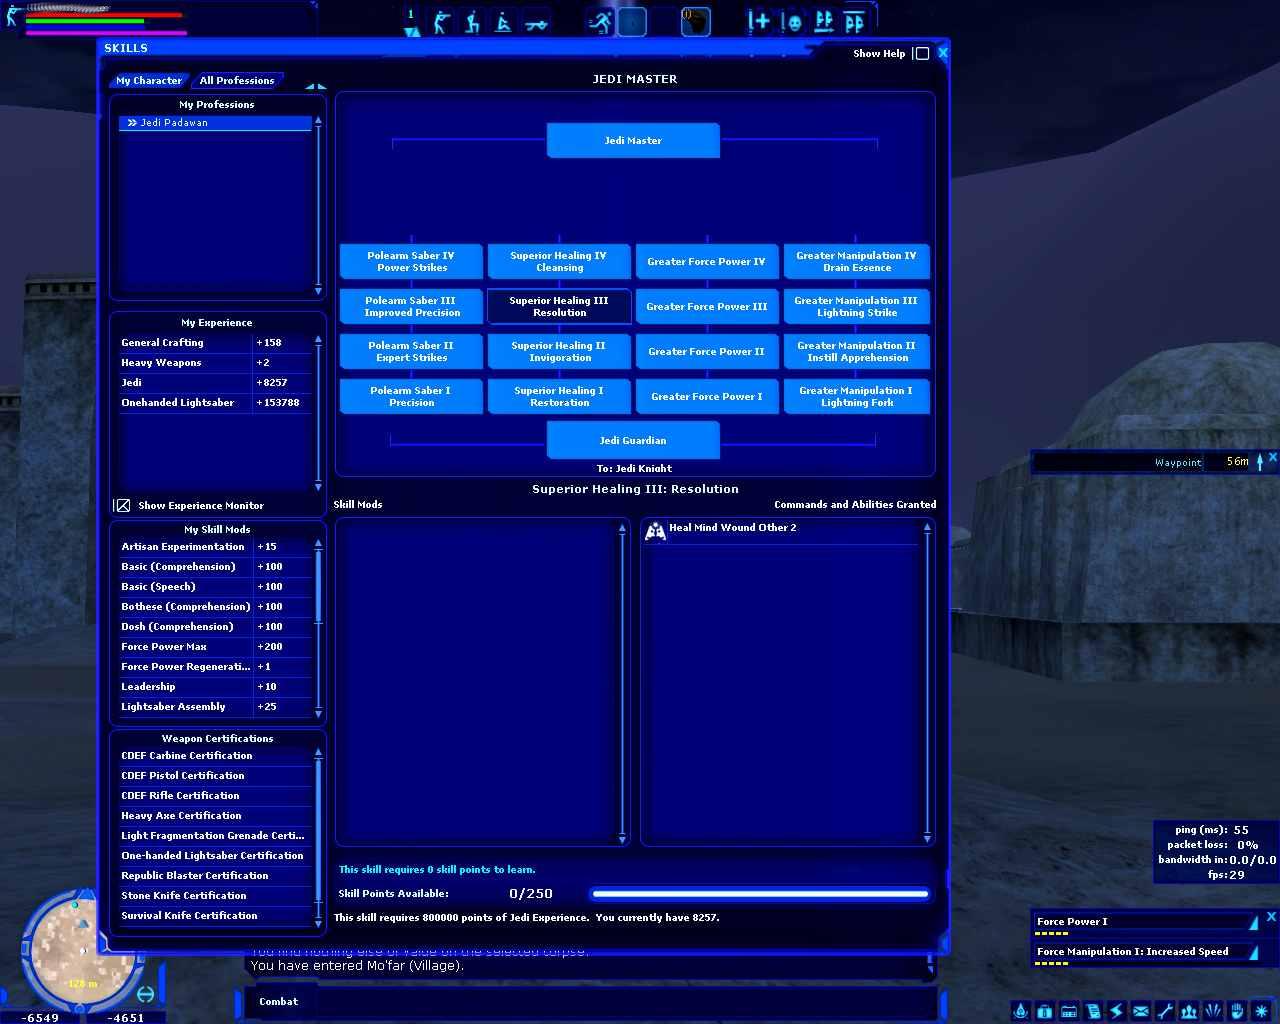Select the kneeling posture icon
The image size is (1280, 1024).
[x=472, y=21]
